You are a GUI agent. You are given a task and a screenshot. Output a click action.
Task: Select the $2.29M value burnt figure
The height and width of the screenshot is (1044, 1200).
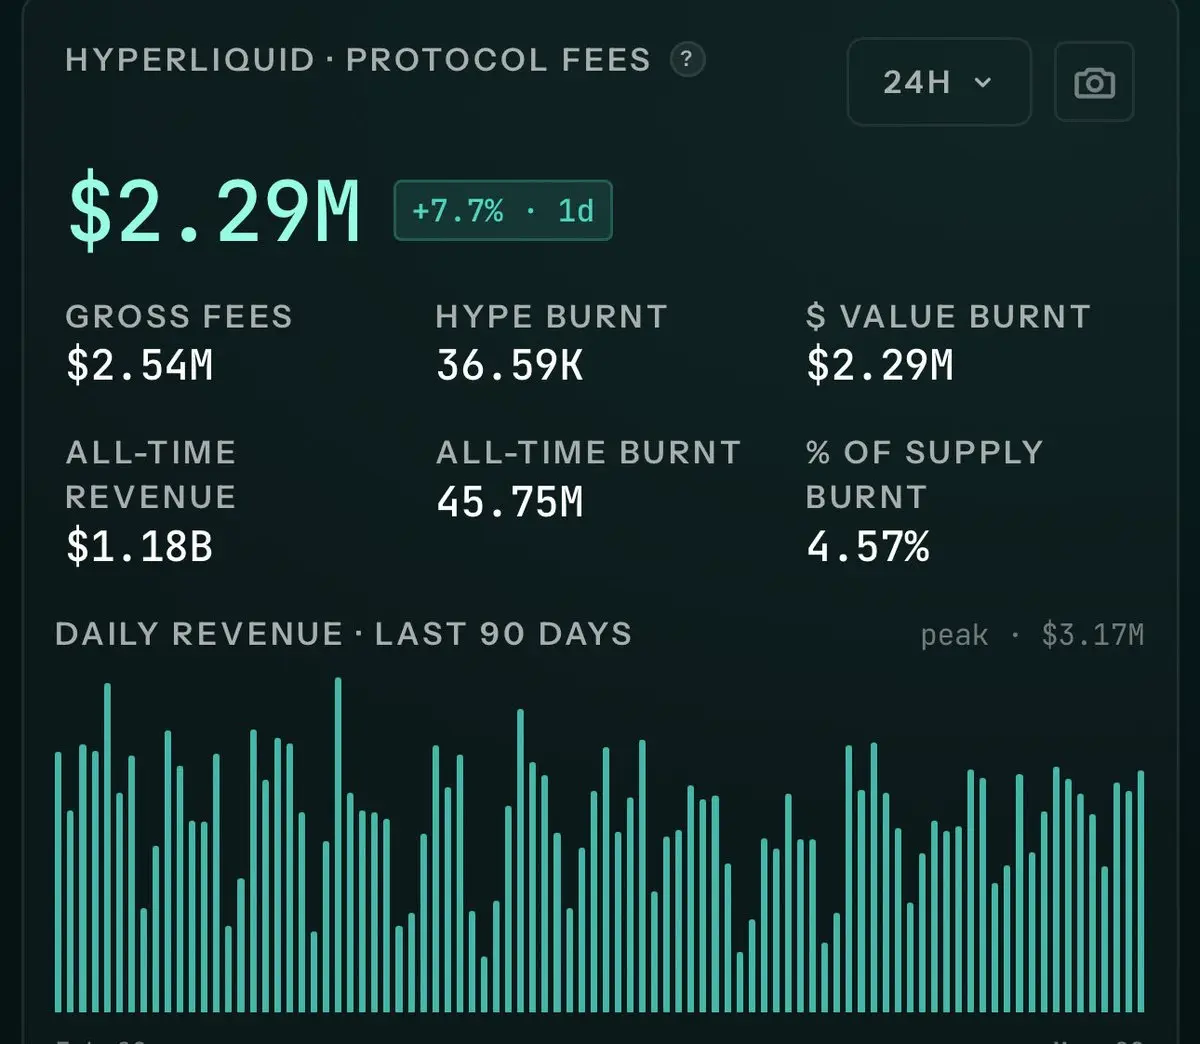(880, 365)
